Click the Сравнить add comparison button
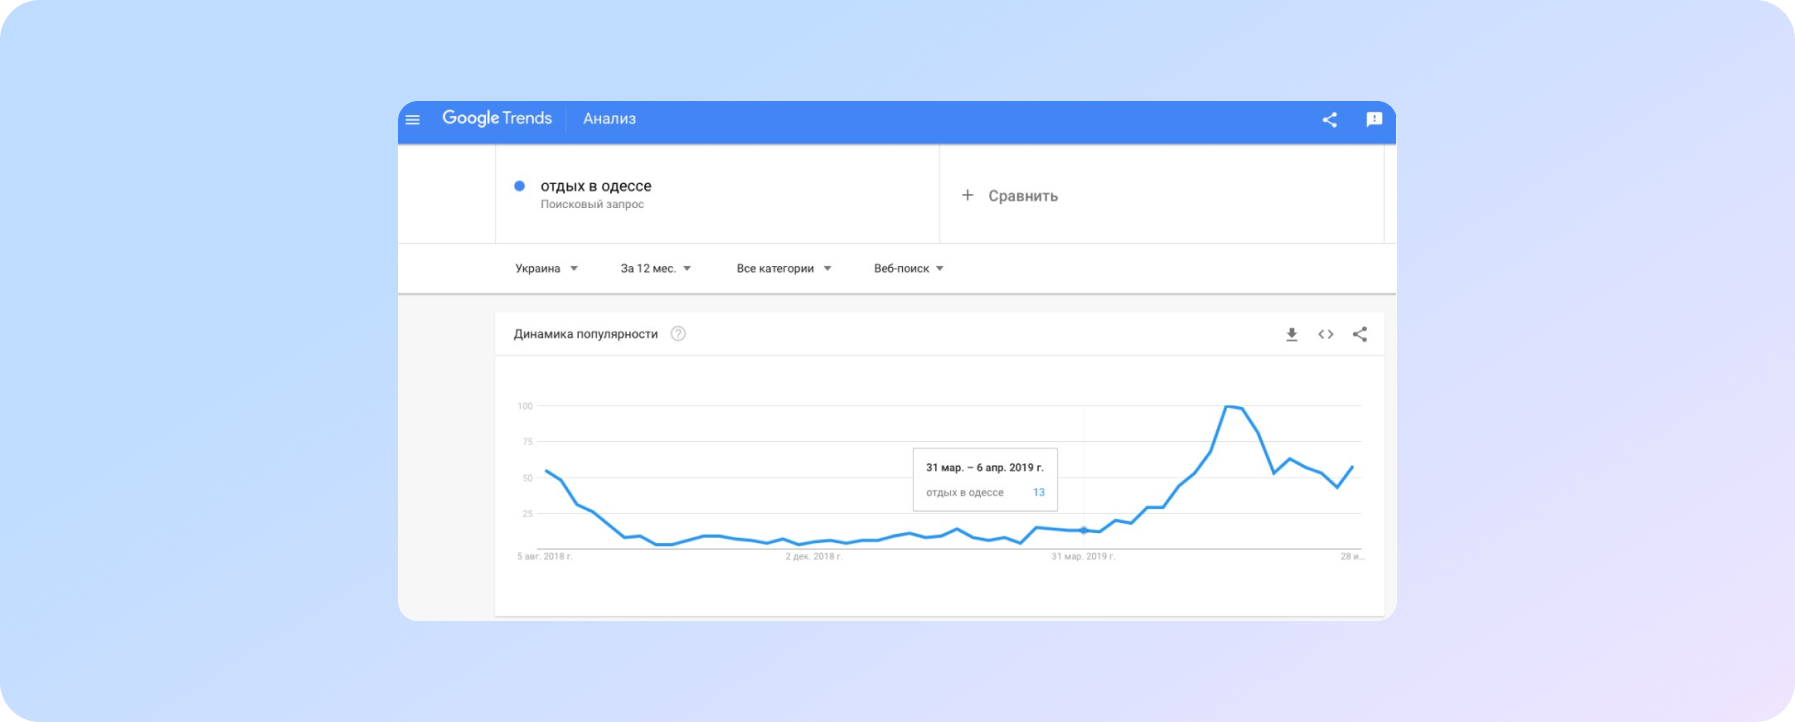Viewport: 1795px width, 722px height. 1010,195
